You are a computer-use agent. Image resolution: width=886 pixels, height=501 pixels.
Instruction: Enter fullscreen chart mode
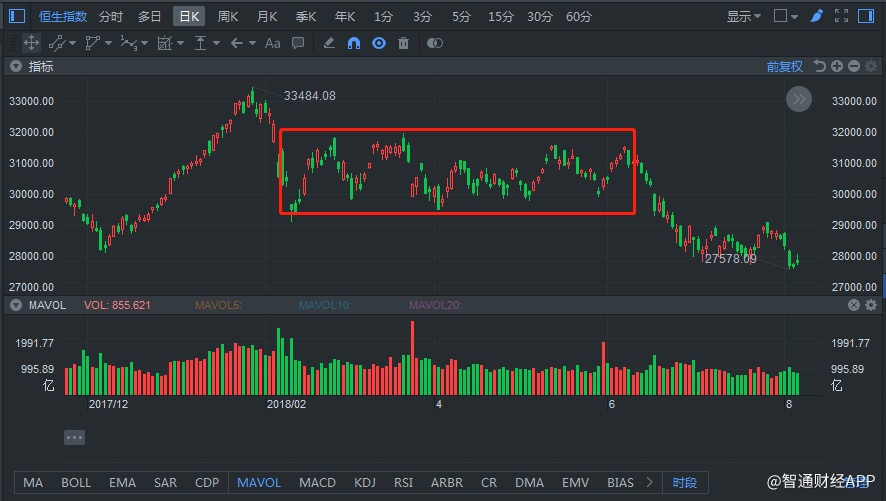pos(840,16)
